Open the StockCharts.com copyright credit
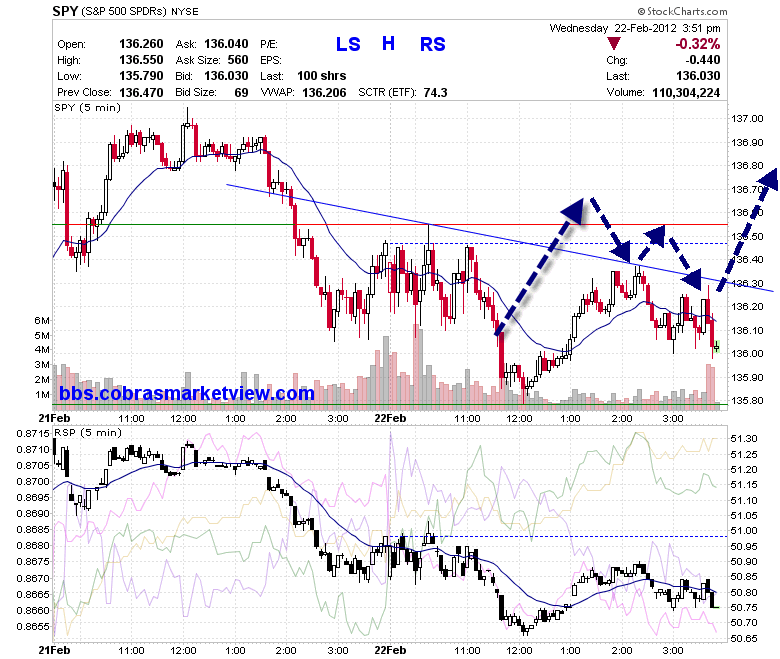 tap(682, 11)
